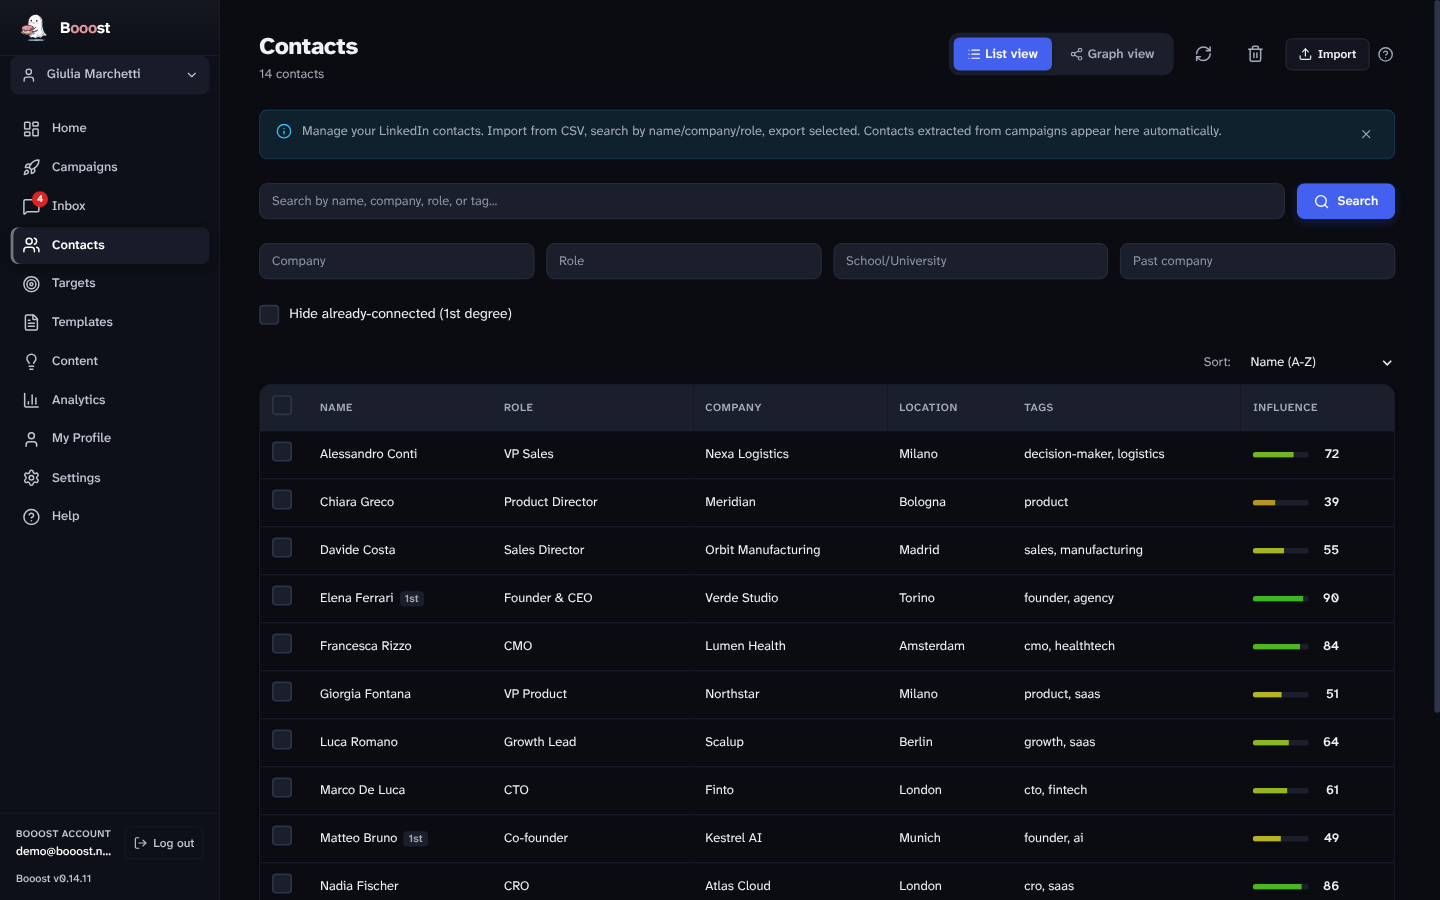Select Giorgia Fontana's checkbox
1440x900 pixels.
click(282, 692)
